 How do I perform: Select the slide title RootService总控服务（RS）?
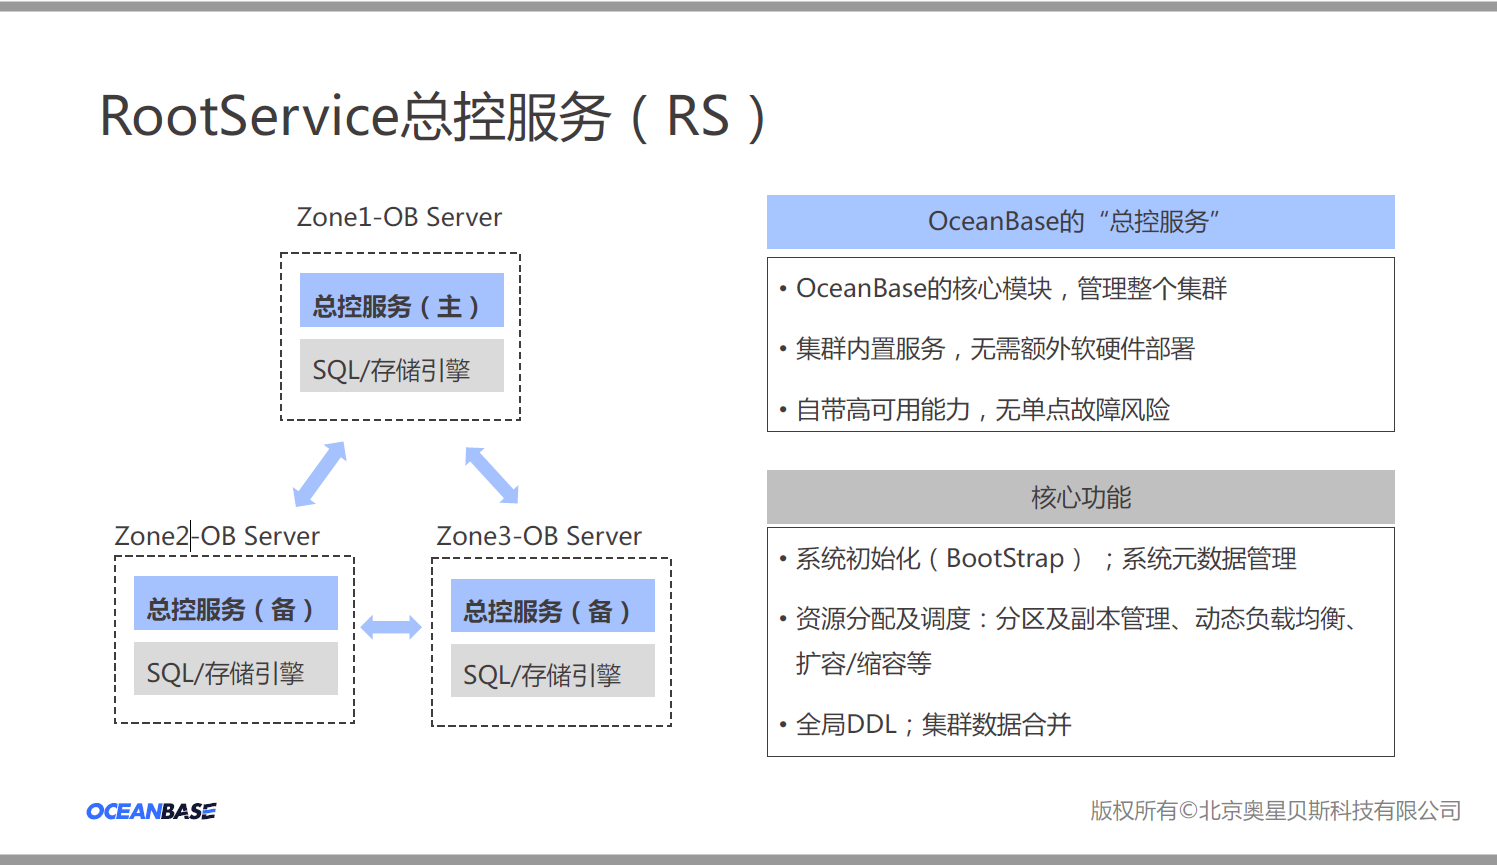point(433,117)
